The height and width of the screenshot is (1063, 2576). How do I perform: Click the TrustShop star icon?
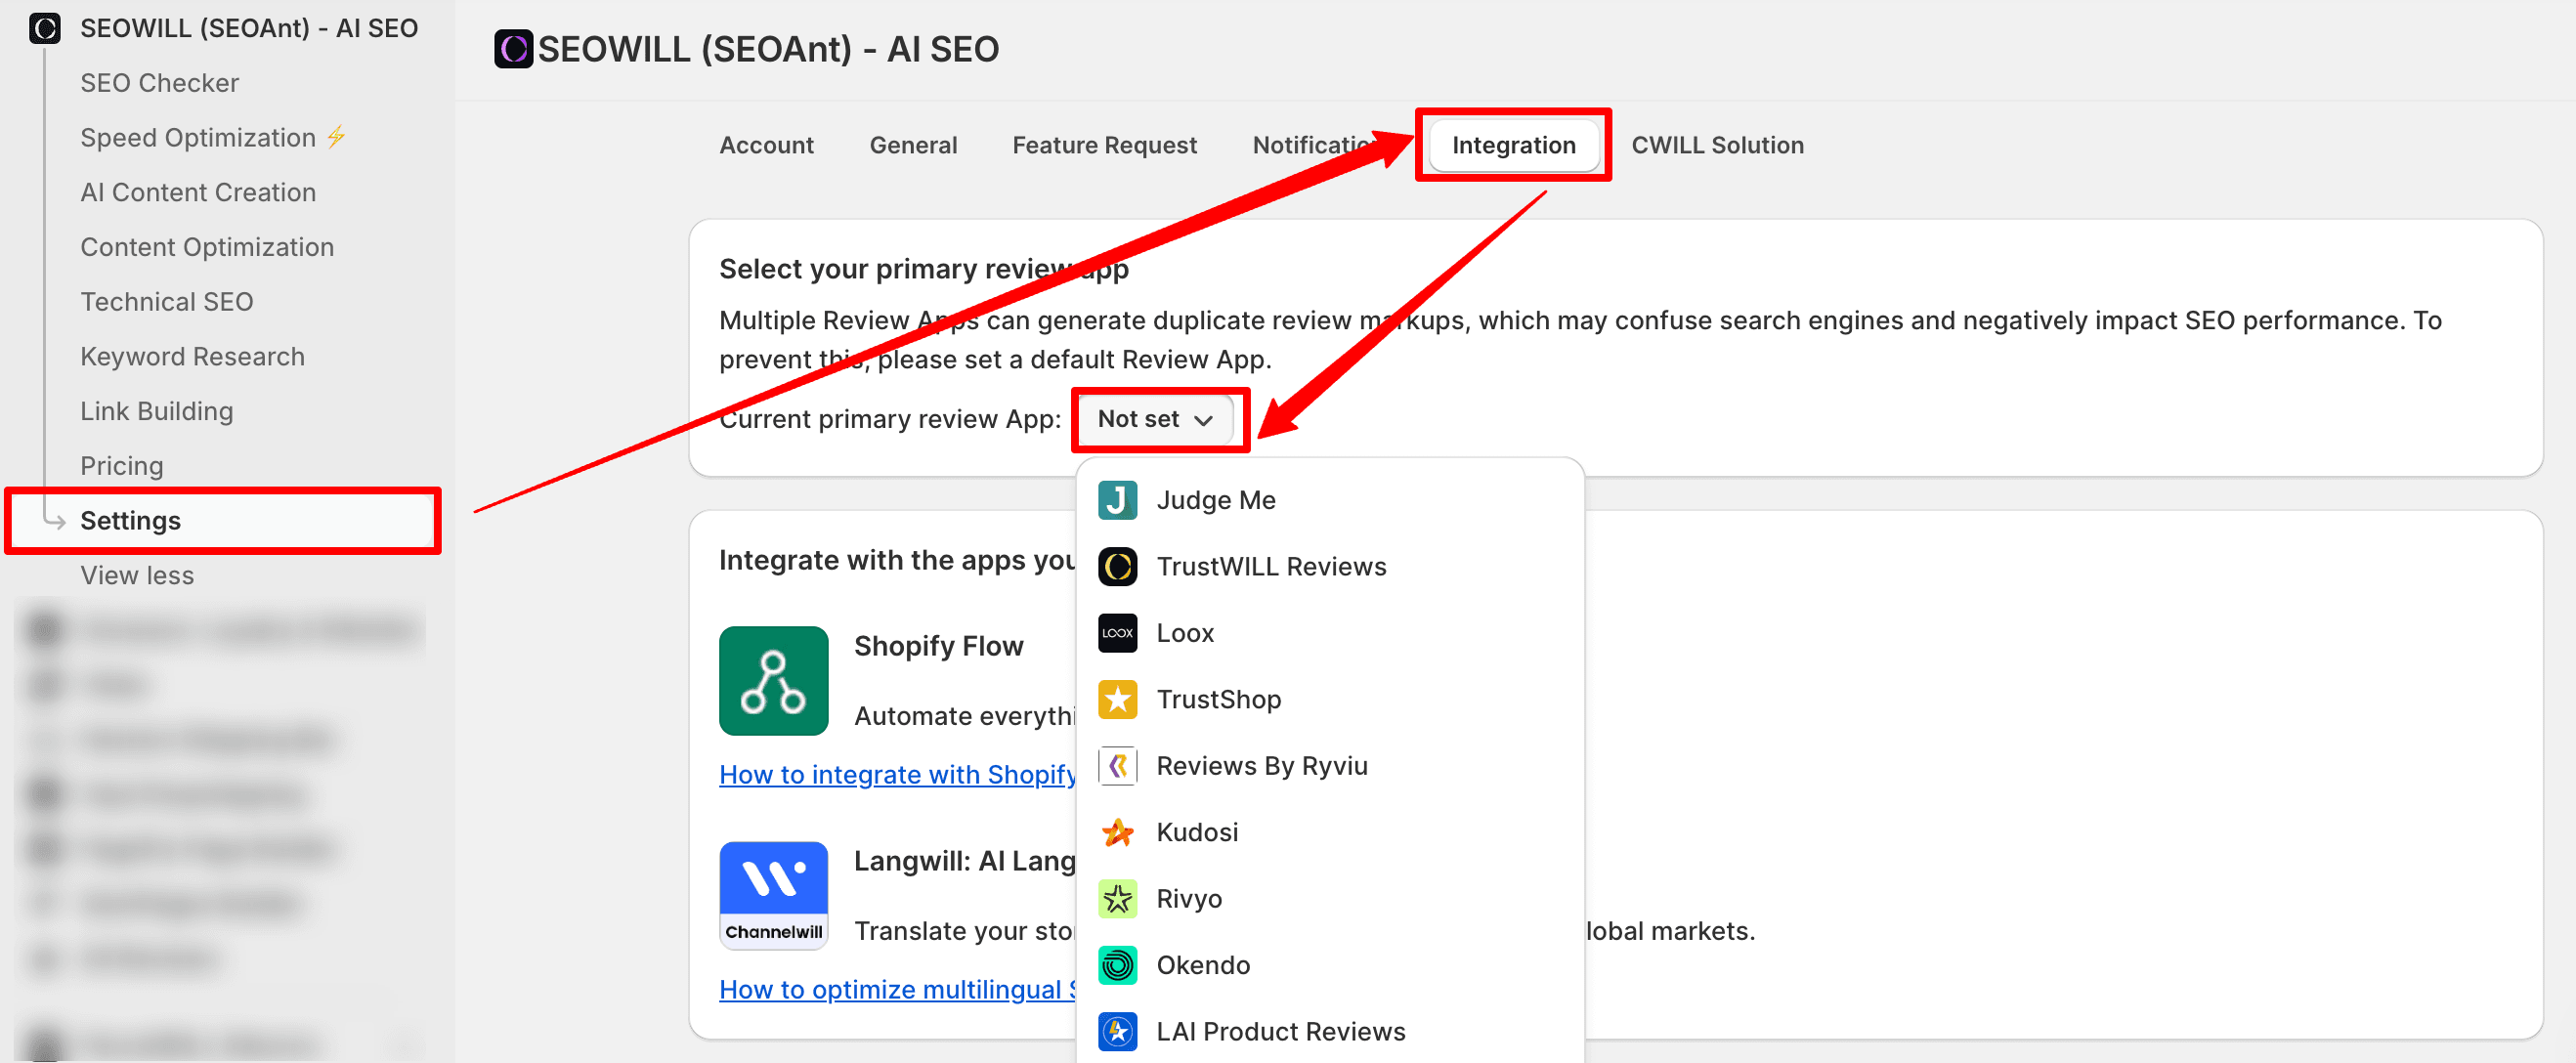point(1117,699)
